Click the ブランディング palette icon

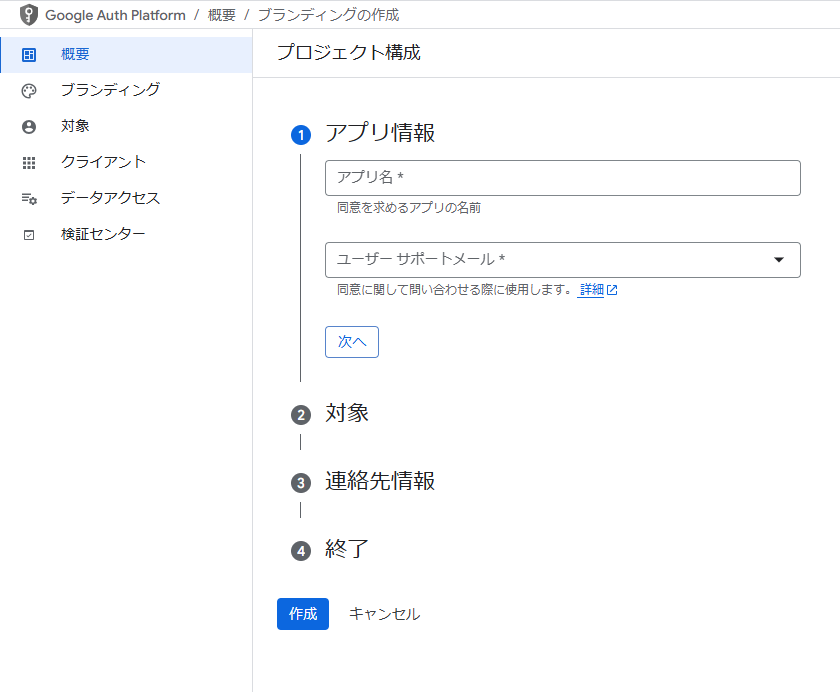coord(29,91)
